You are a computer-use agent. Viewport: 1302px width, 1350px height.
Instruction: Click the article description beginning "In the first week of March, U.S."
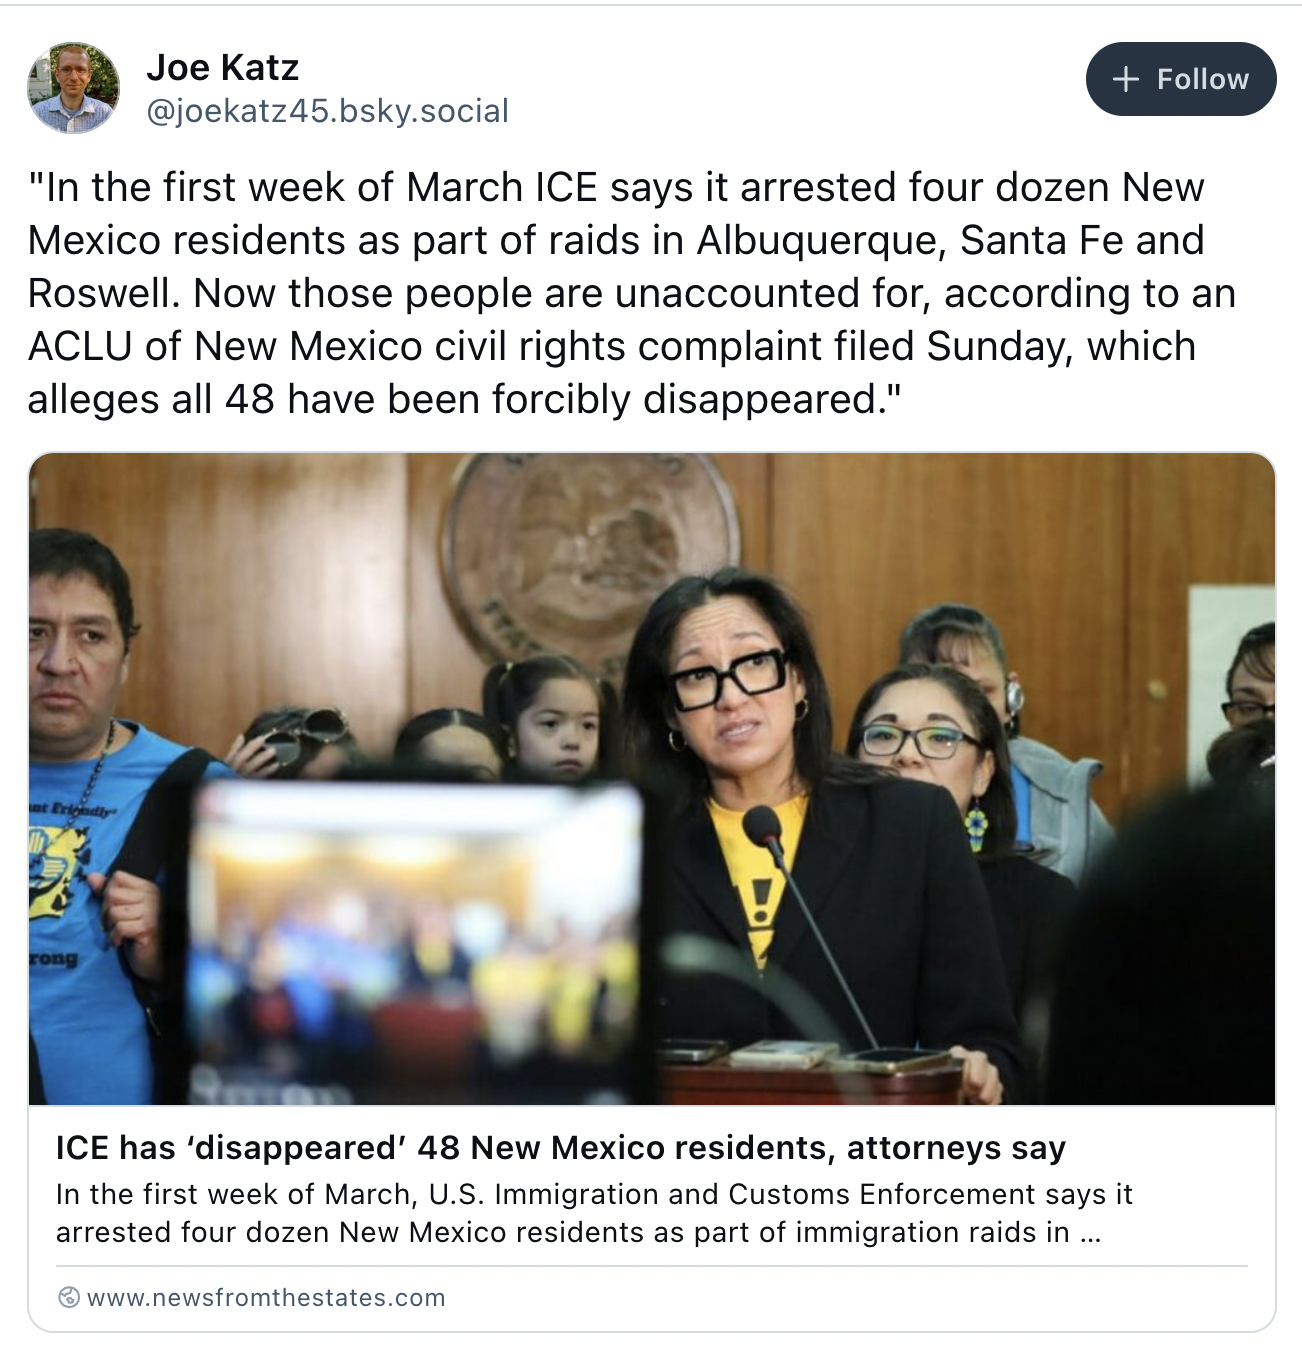[x=594, y=1213]
